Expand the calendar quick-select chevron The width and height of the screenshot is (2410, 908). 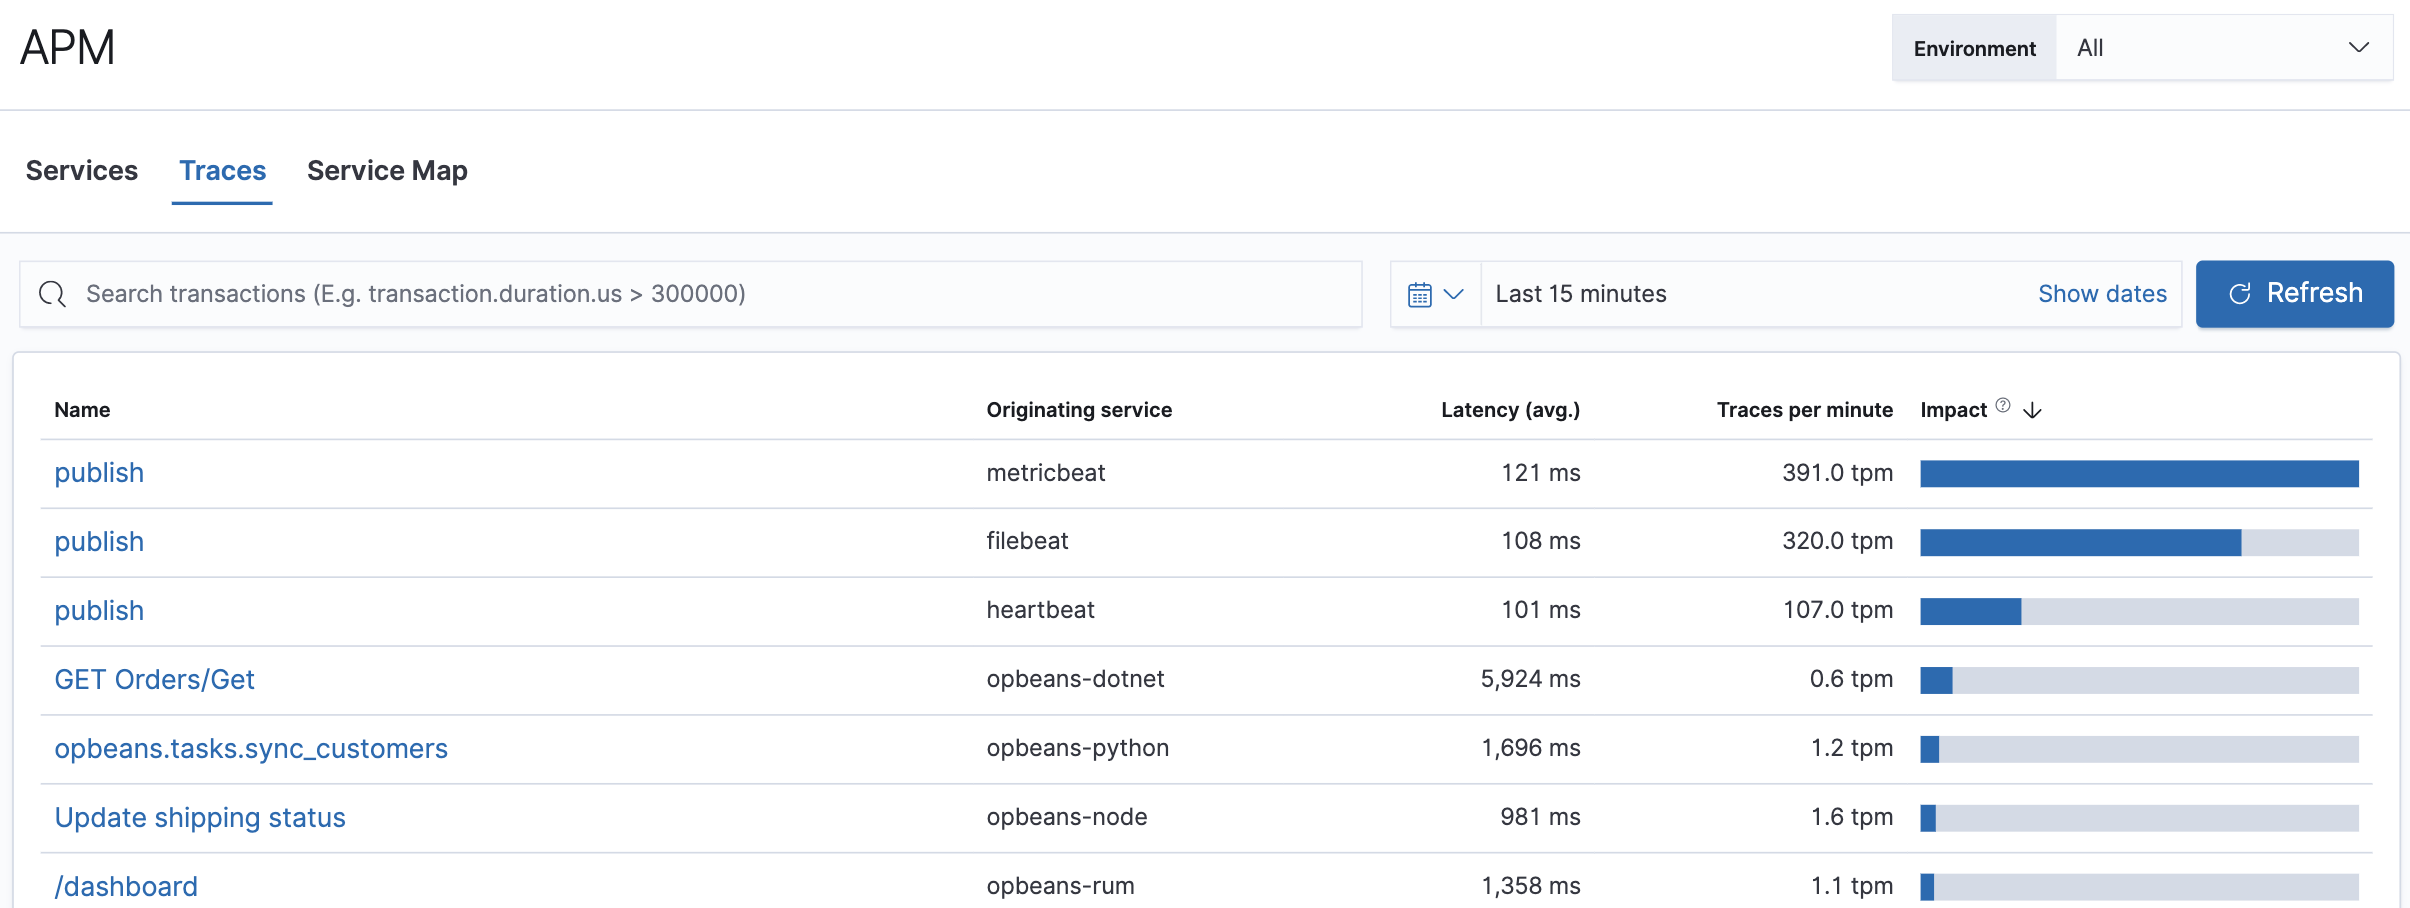pyautogui.click(x=1455, y=293)
